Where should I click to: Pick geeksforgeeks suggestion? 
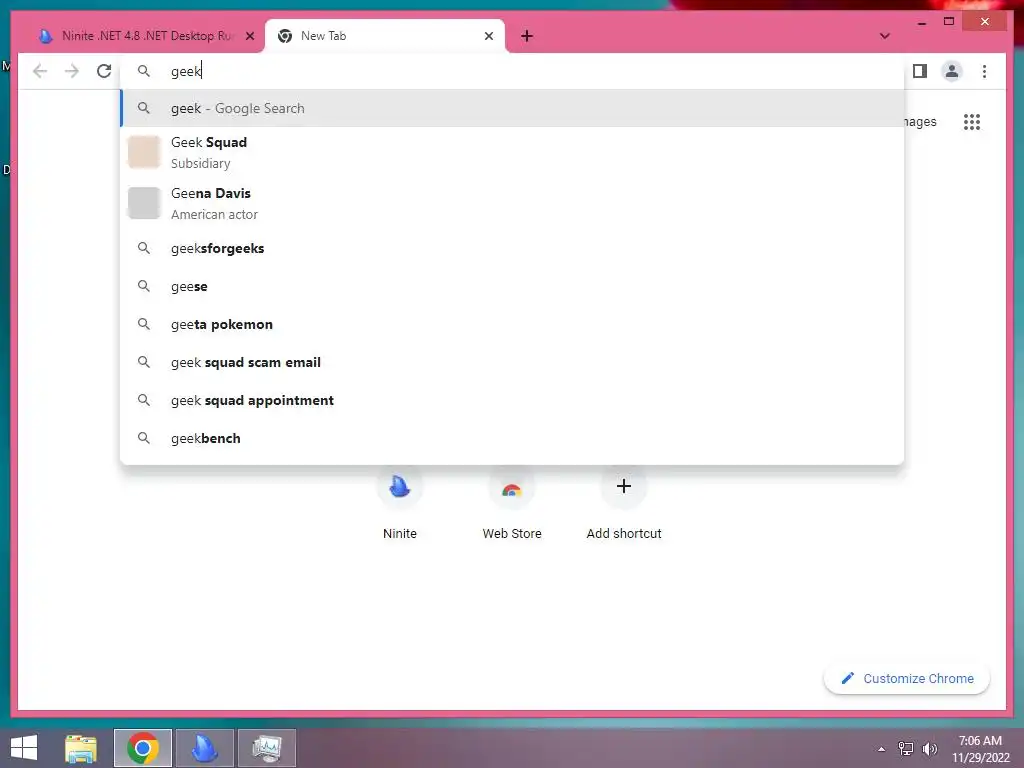513,248
